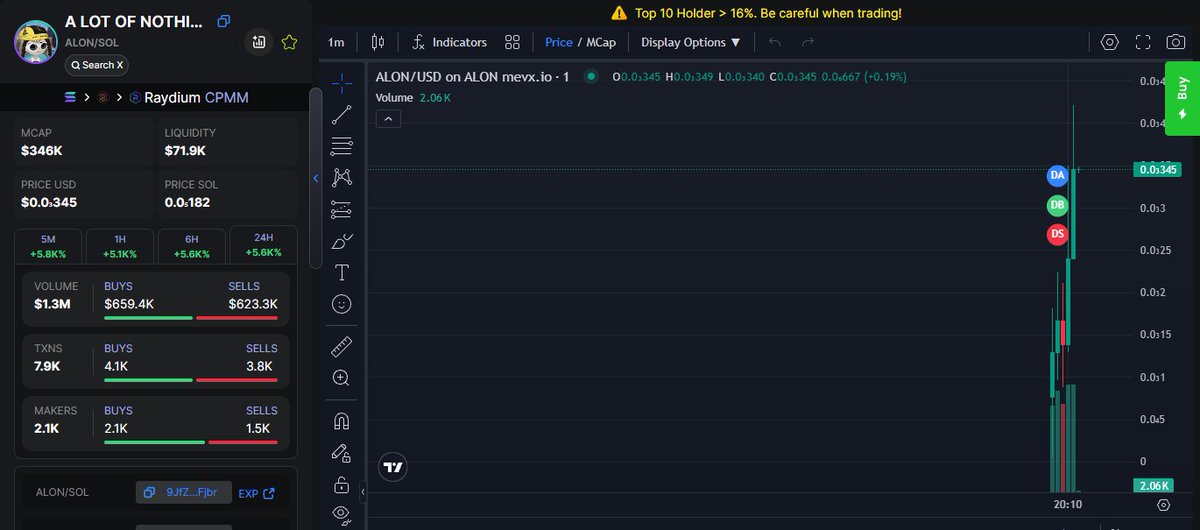Click the Volume 2.06K legend label
The image size is (1200, 530).
click(x=413, y=97)
